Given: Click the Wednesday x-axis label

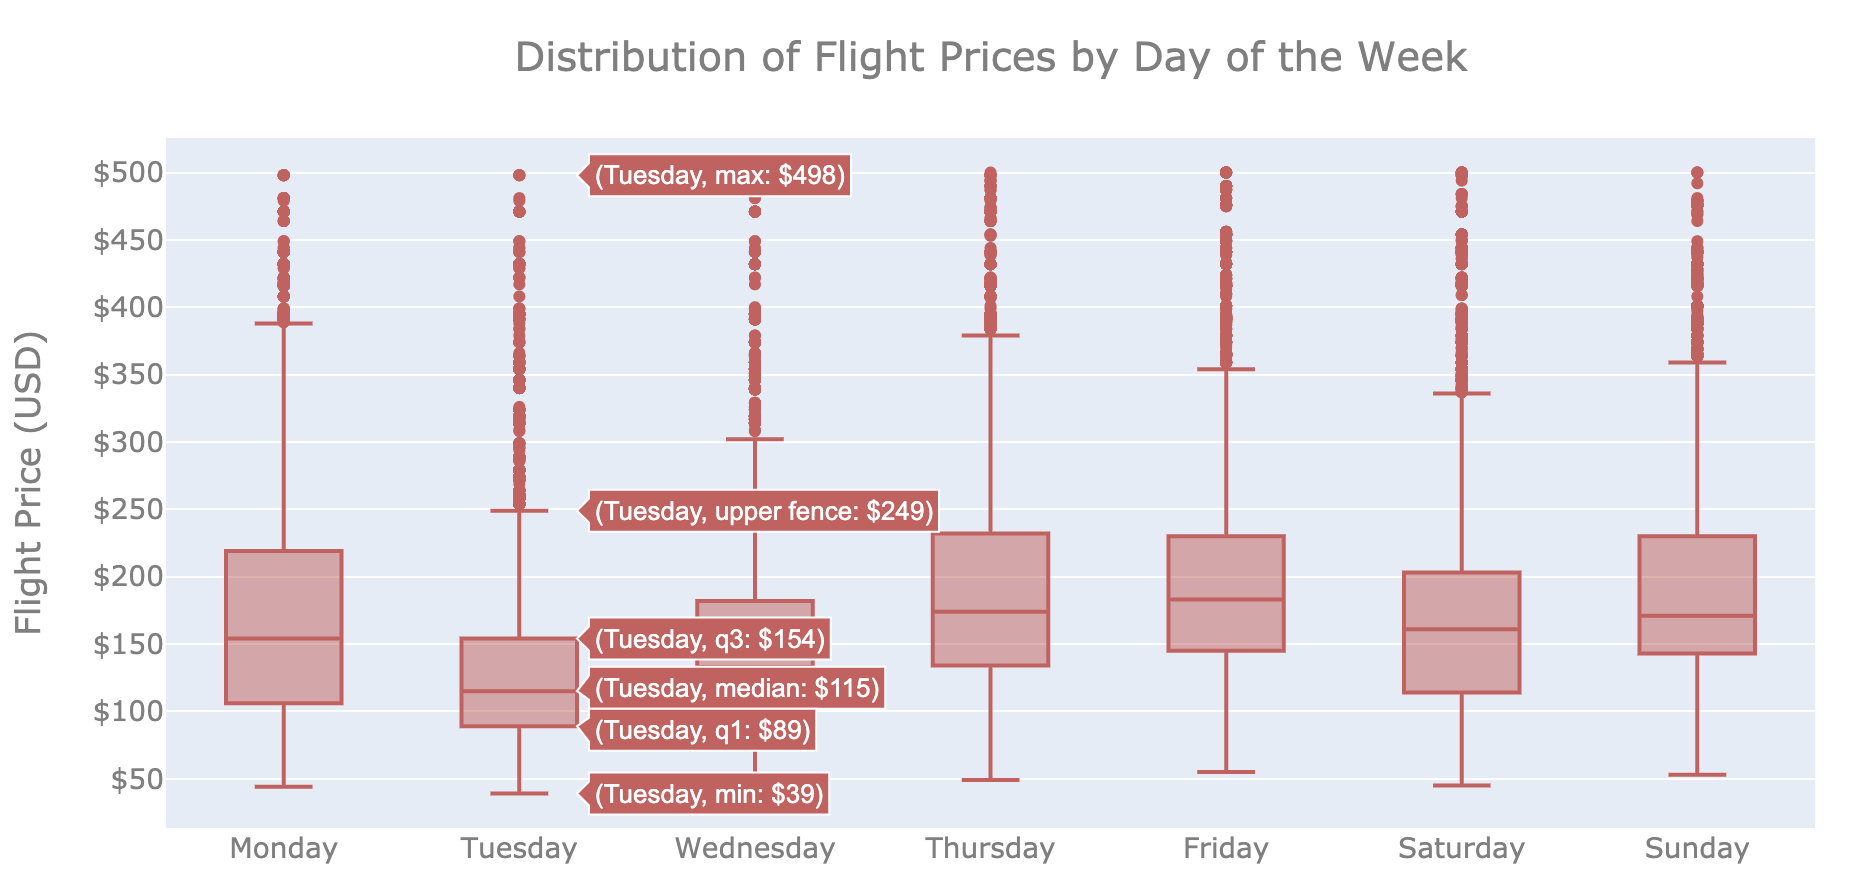Looking at the screenshot, I should 755,849.
